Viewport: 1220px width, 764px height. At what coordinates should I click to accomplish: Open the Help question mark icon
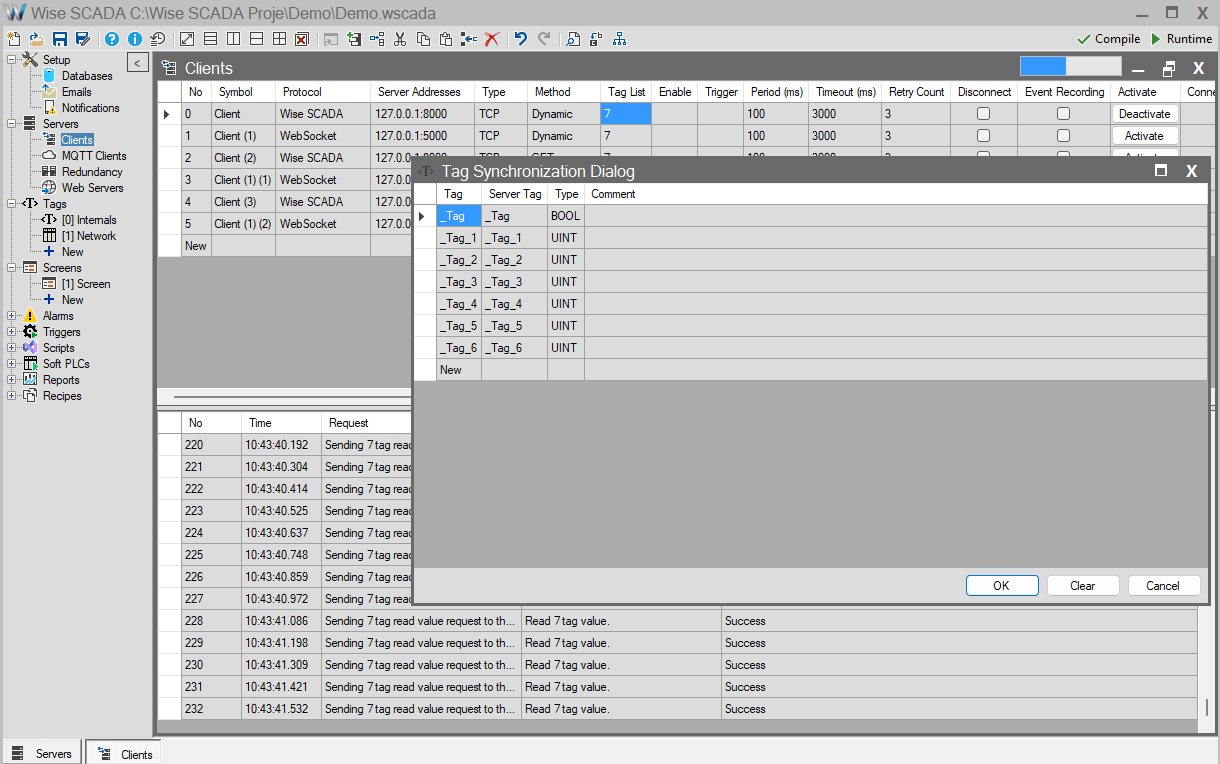tap(112, 39)
